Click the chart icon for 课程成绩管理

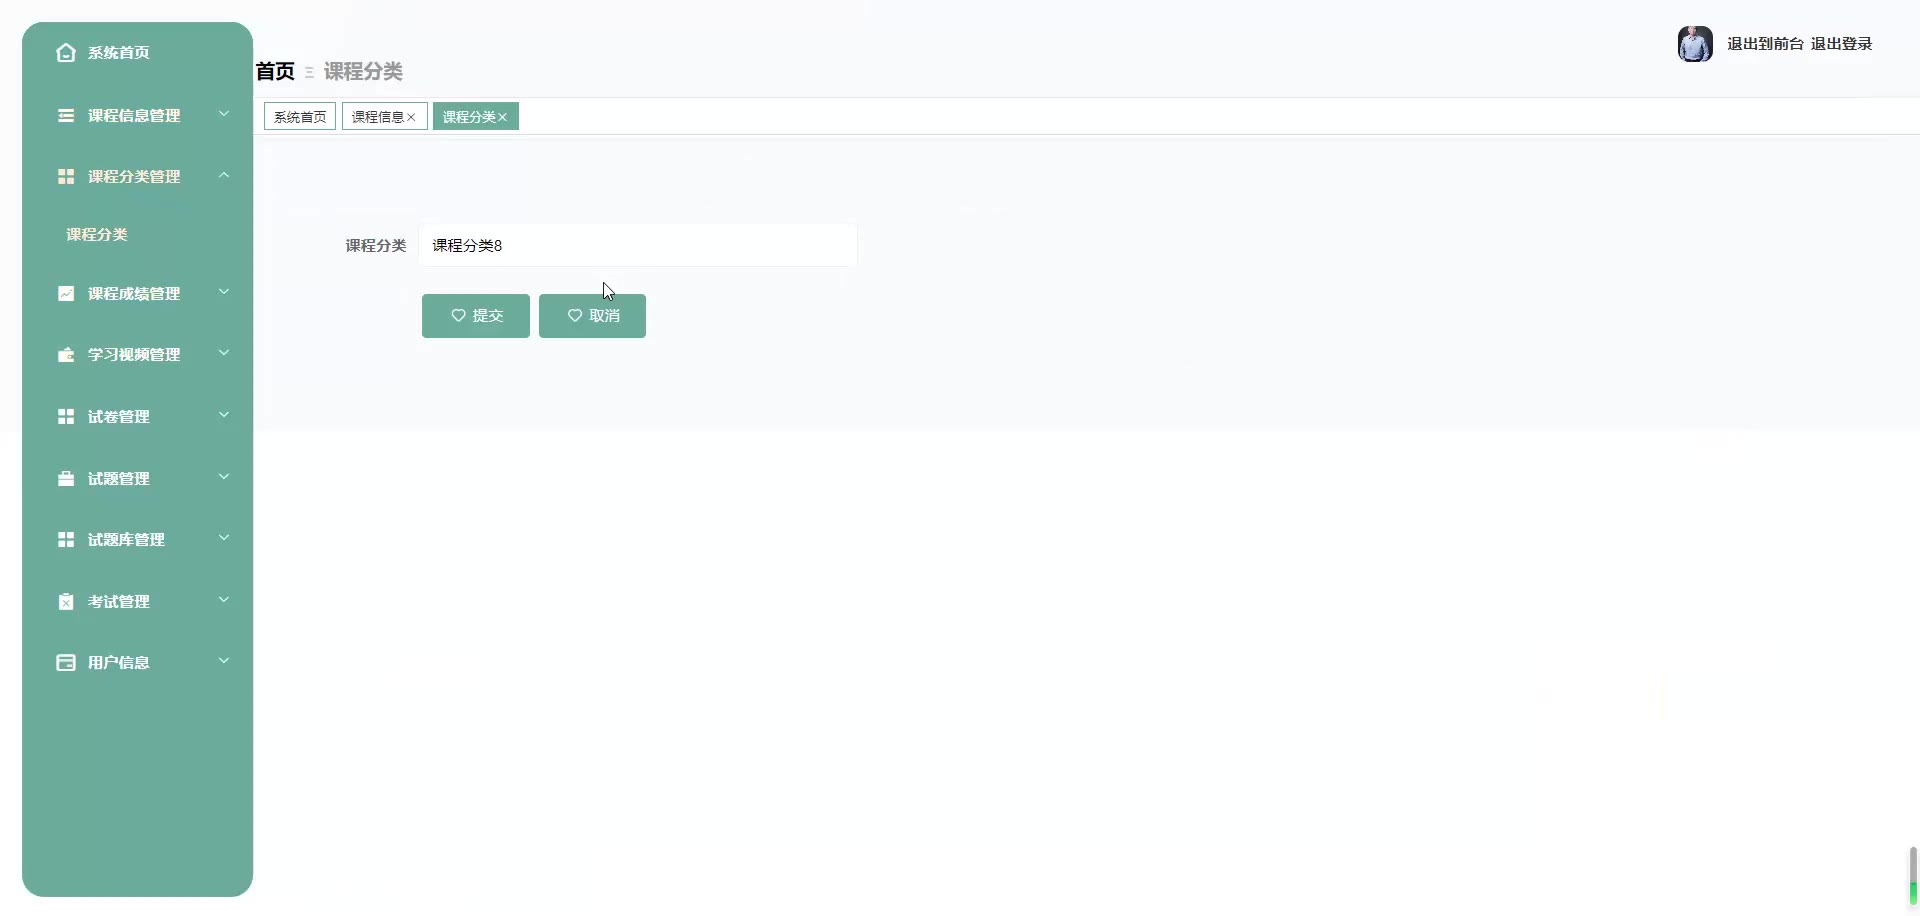click(66, 294)
